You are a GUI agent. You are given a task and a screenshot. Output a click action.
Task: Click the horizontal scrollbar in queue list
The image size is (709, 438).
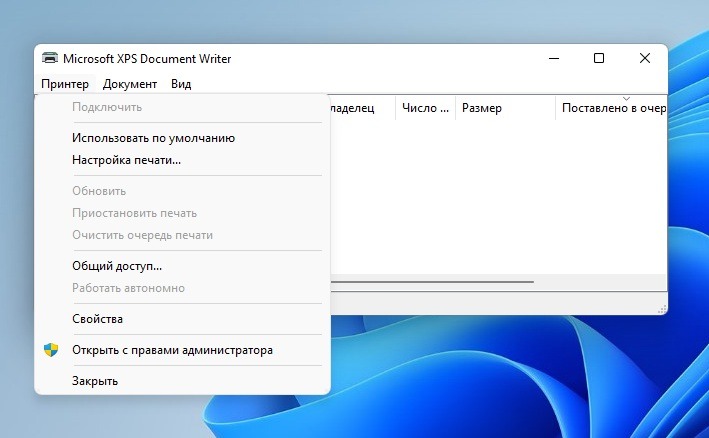click(x=432, y=282)
